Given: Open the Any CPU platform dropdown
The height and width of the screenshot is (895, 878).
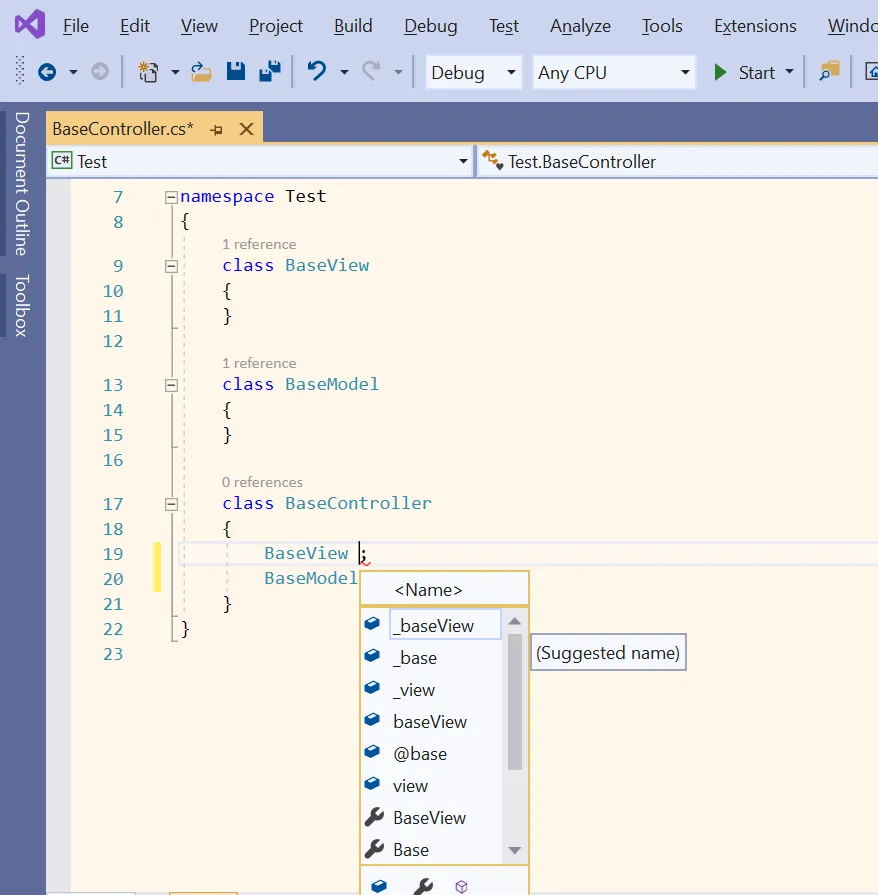Looking at the screenshot, I should coord(614,72).
